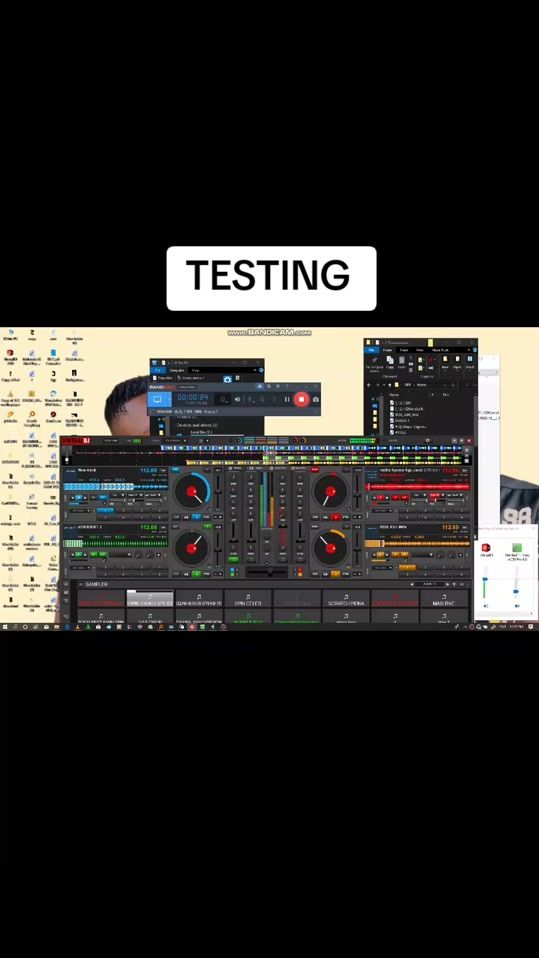
Task: Trigger the SPIN CELEB sampler pad
Action: pyautogui.click(x=248, y=599)
